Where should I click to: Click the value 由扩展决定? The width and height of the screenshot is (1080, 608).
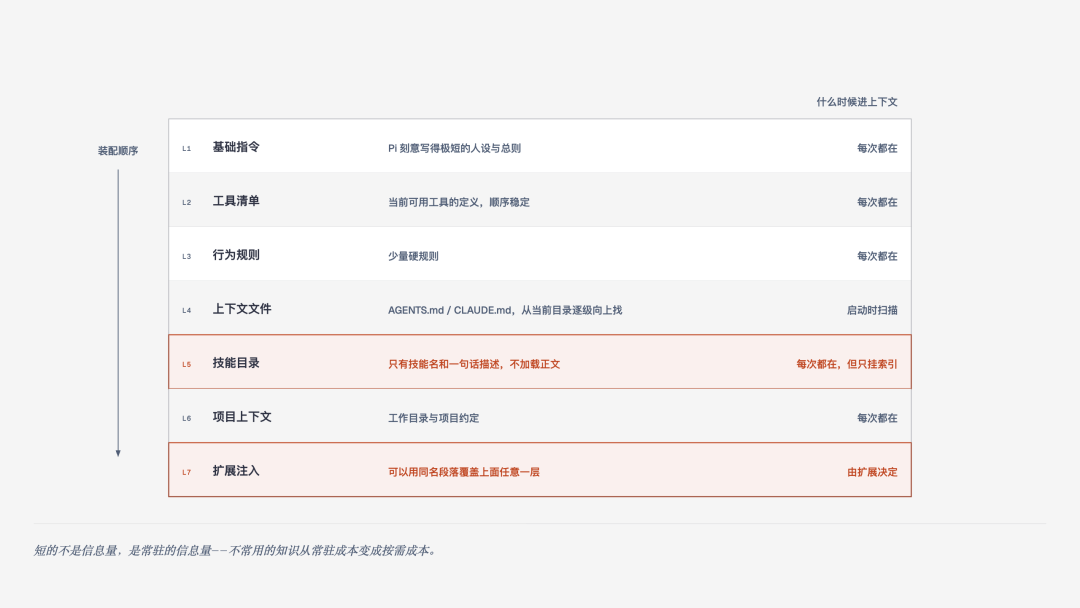tap(872, 472)
